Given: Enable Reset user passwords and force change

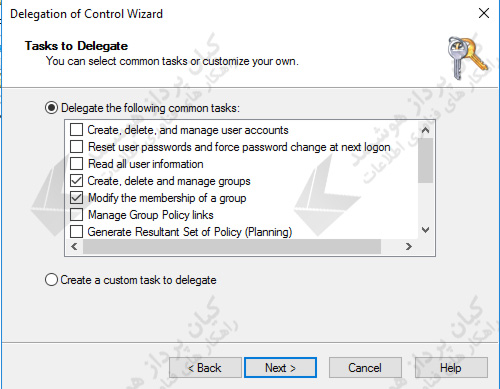Looking at the screenshot, I should point(76,146).
